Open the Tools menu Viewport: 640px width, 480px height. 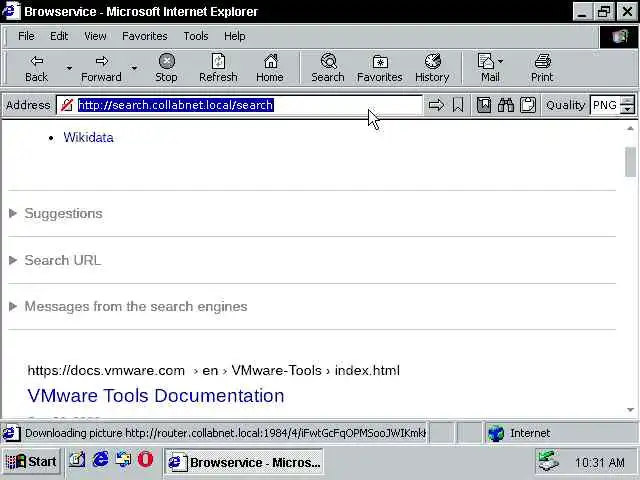196,36
